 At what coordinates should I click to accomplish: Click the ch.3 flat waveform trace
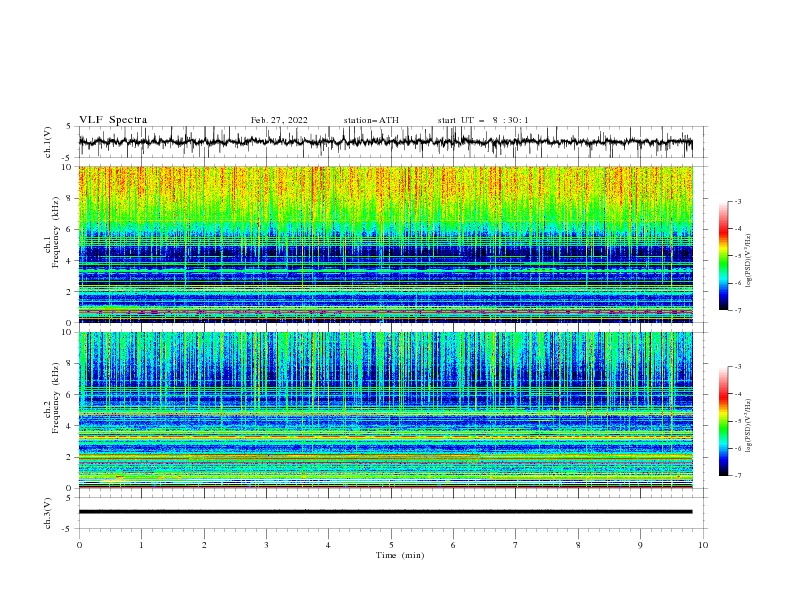[385, 512]
